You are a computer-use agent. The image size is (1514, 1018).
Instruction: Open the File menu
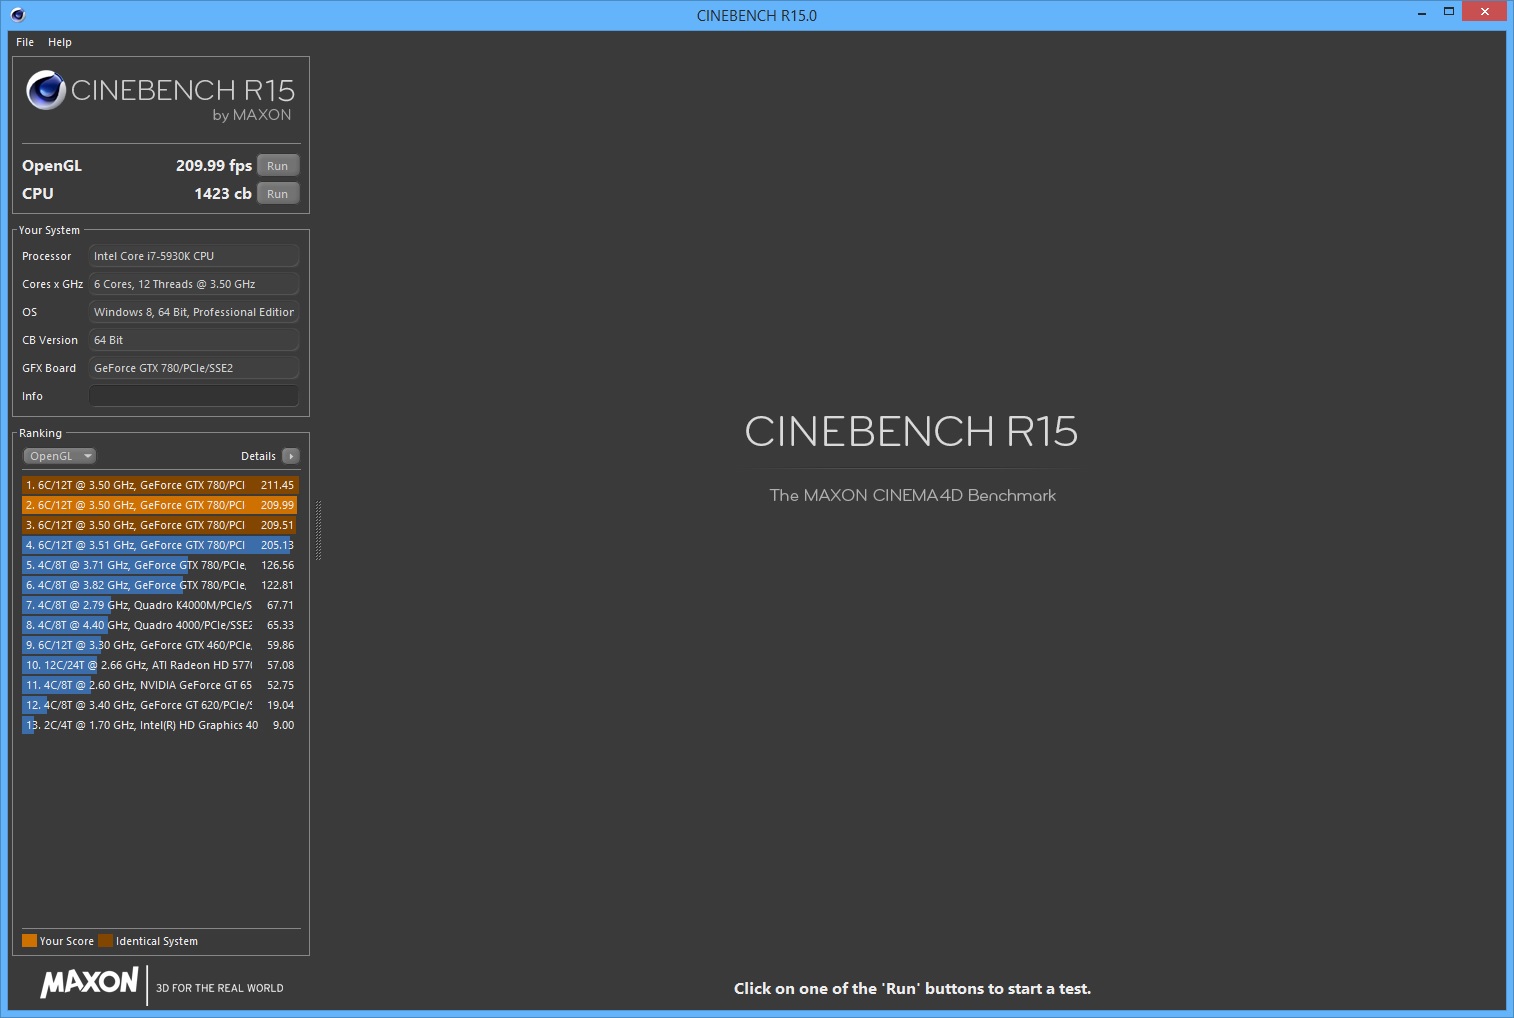25,42
